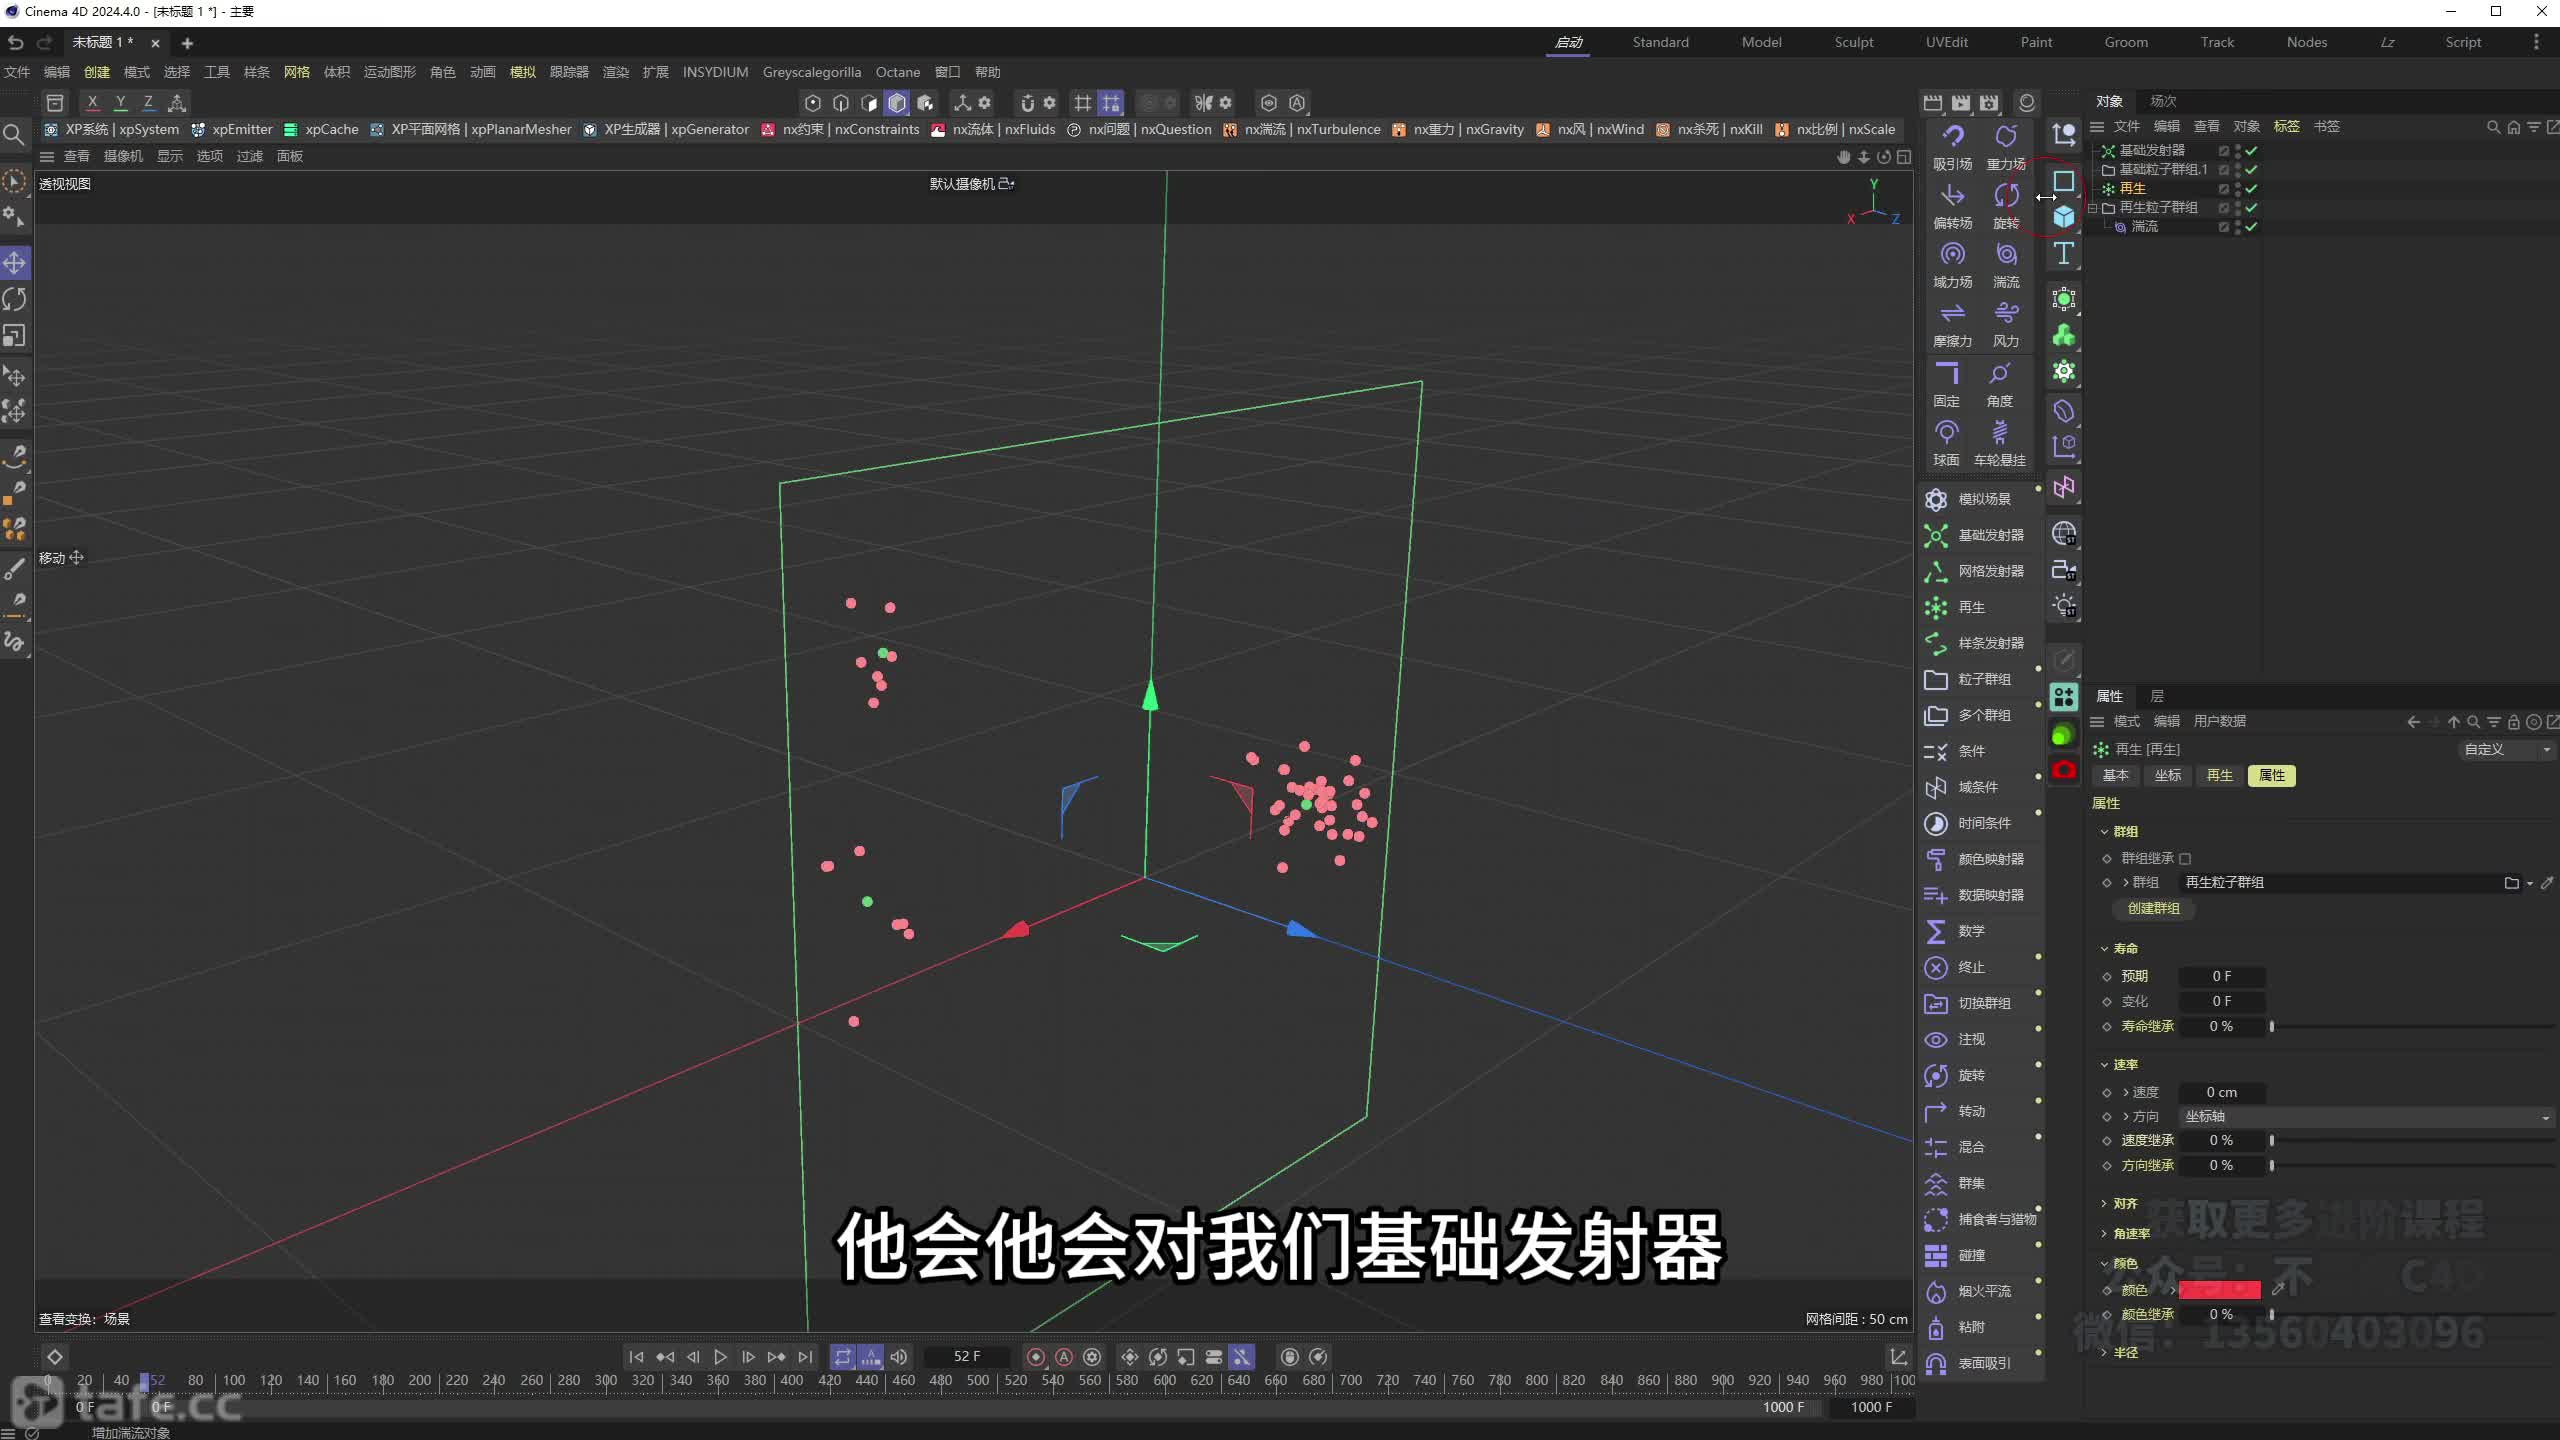Lock the Y axis in toolbar
The height and width of the screenshot is (1440, 2560).
pos(120,102)
